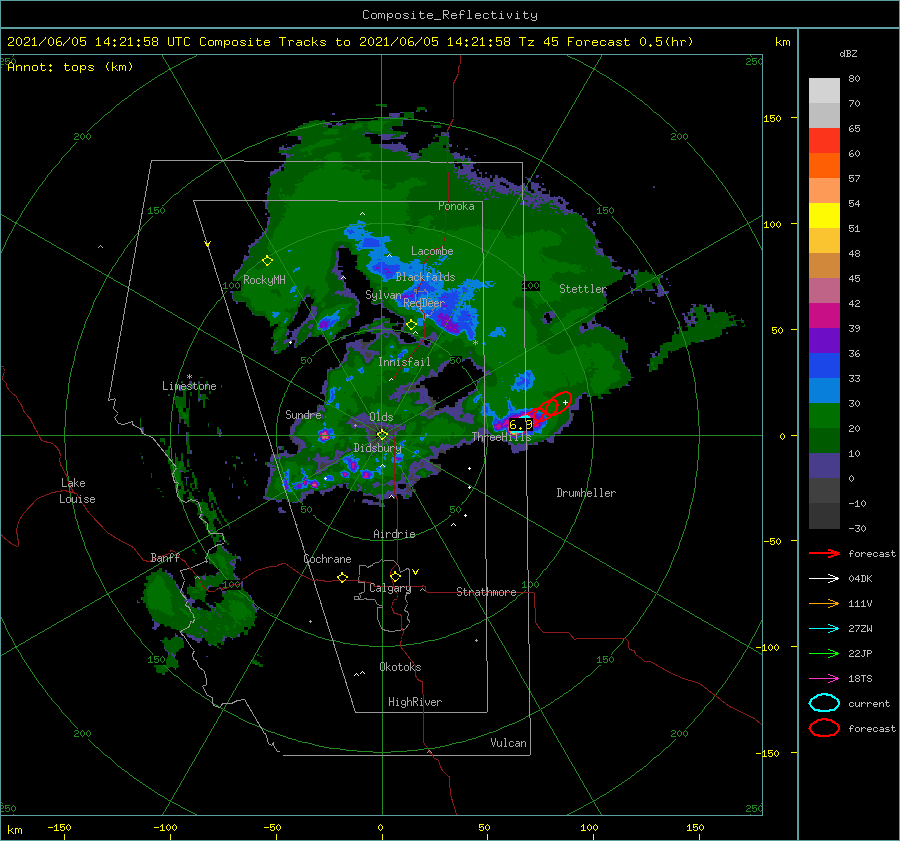Click the storm top label 6.3
900x841 pixels.
[x=521, y=425]
